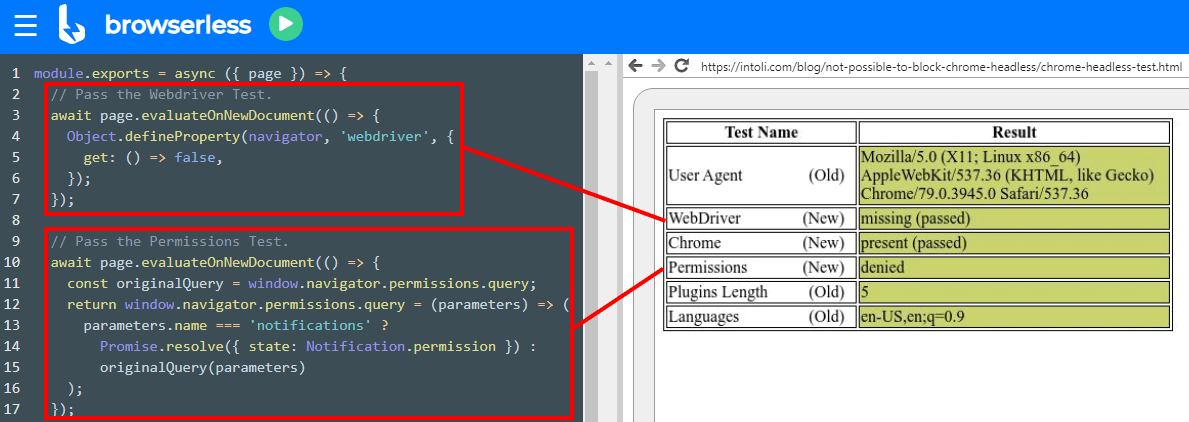Click the 'Result' table header

coord(1014,133)
